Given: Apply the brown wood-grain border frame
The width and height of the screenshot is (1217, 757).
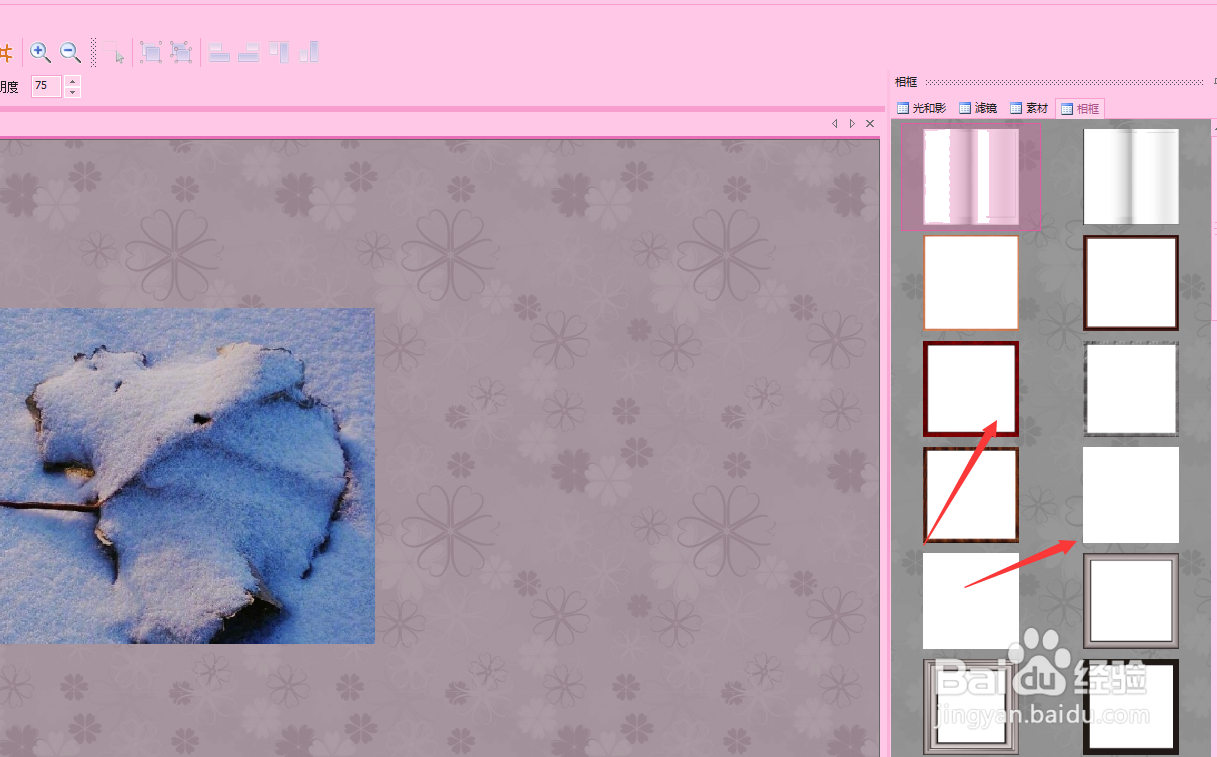Looking at the screenshot, I should [x=971, y=495].
